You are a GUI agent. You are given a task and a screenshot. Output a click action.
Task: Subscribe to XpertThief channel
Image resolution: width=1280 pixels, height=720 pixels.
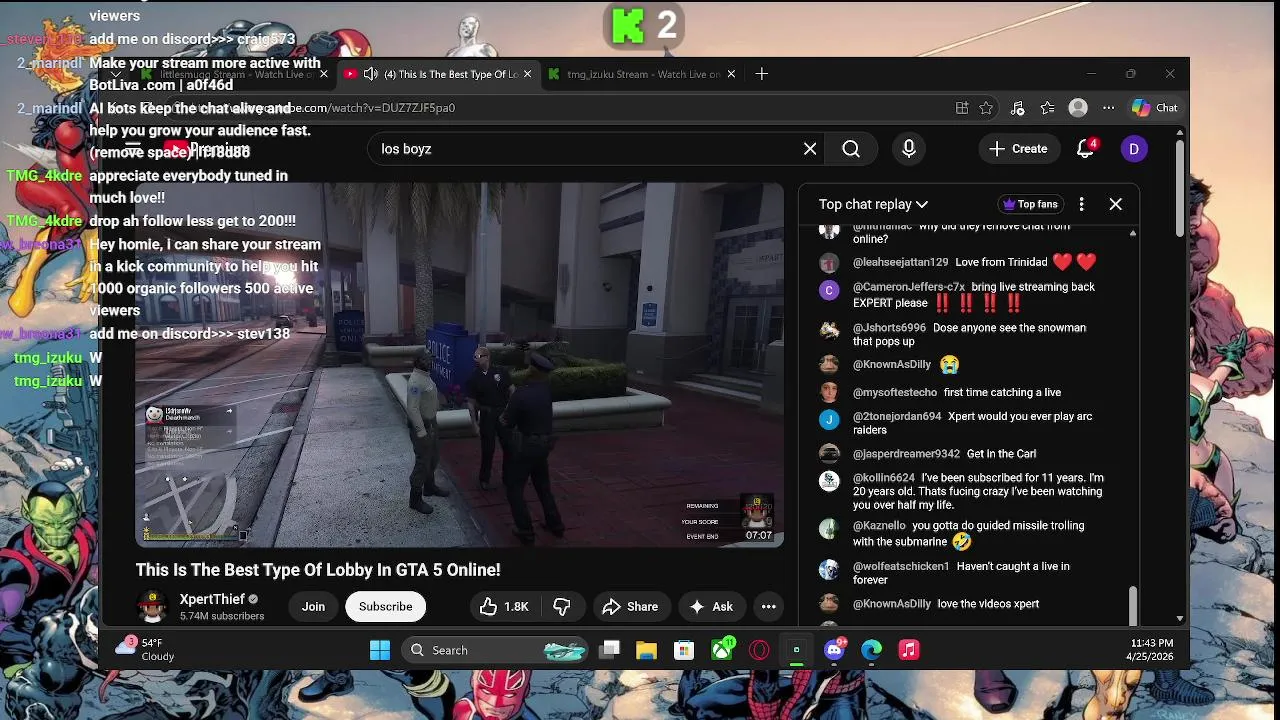pyautogui.click(x=385, y=607)
